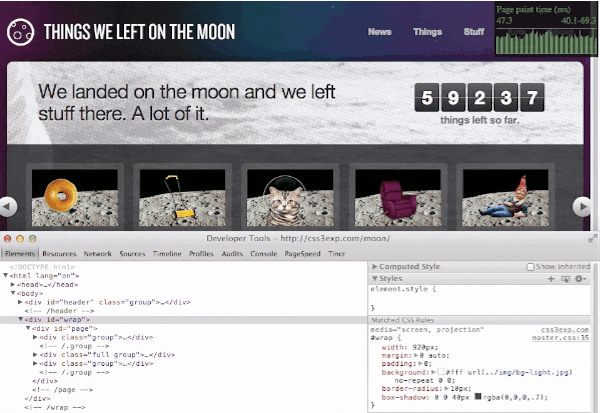Screen dimensions: 600x413
Task: Open the Timeline tab
Action: coord(166,255)
